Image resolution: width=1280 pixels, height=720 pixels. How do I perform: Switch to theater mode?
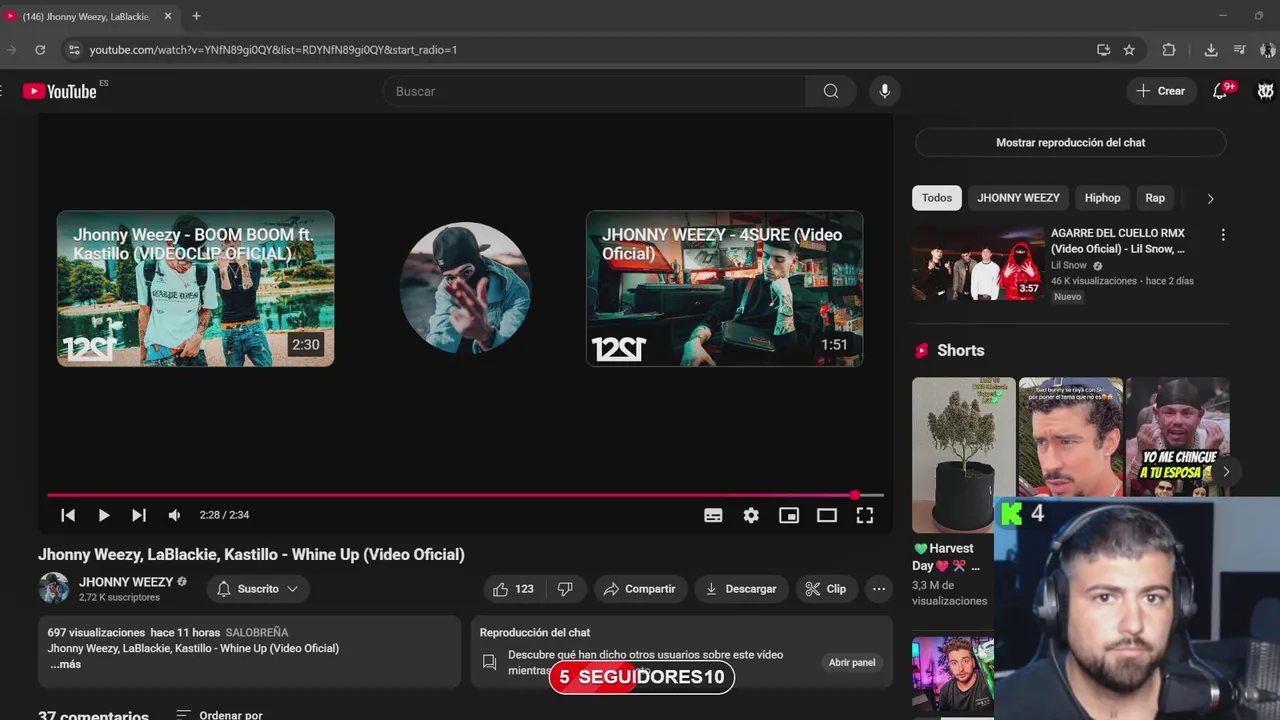[x=827, y=515]
